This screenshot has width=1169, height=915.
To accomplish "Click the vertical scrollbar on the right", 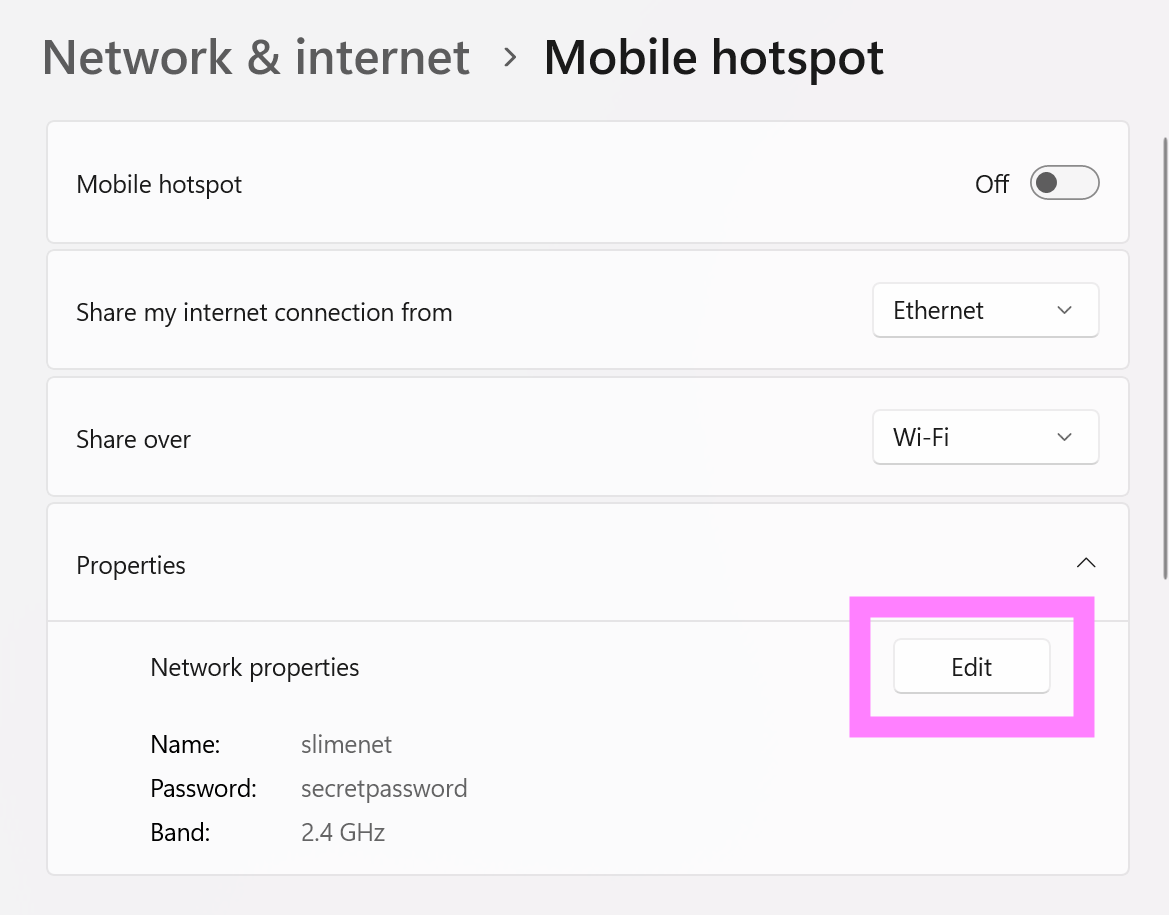I will pos(1165,358).
